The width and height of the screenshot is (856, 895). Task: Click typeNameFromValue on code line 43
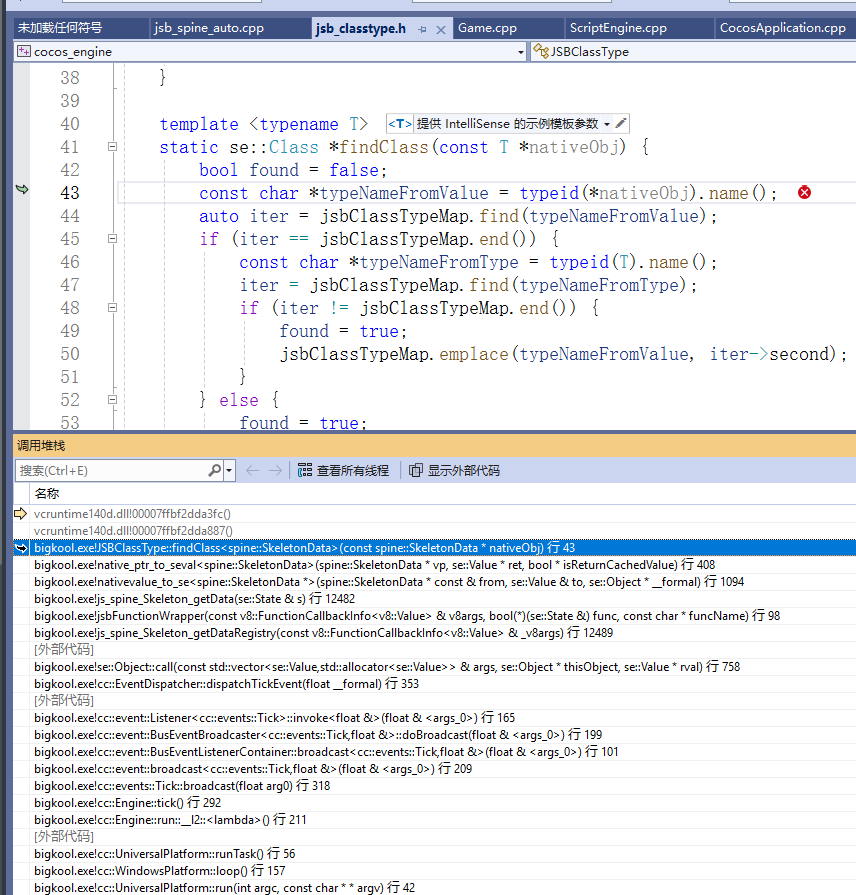(403, 193)
